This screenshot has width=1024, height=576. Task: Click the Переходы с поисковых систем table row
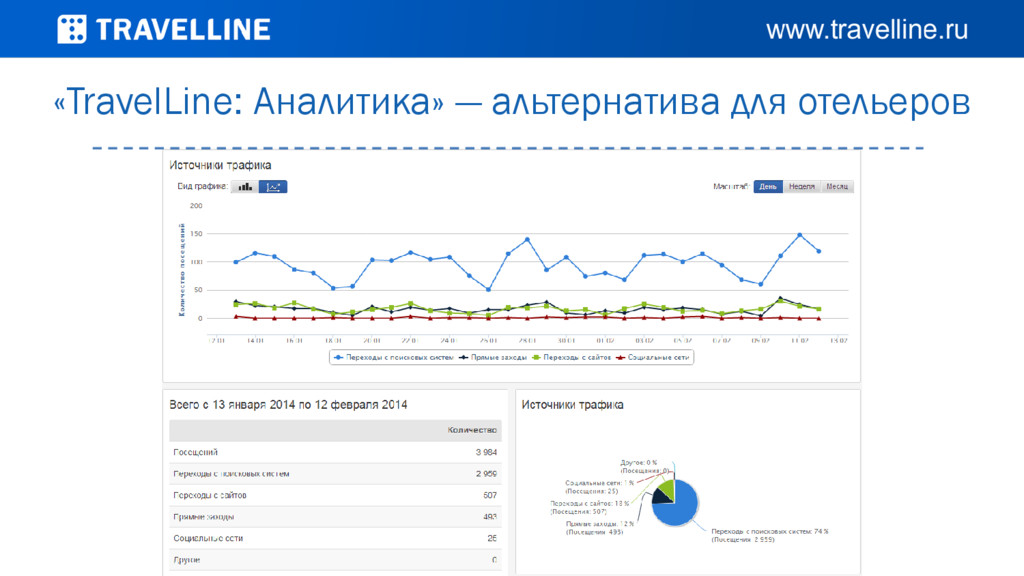pyautogui.click(x=335, y=473)
